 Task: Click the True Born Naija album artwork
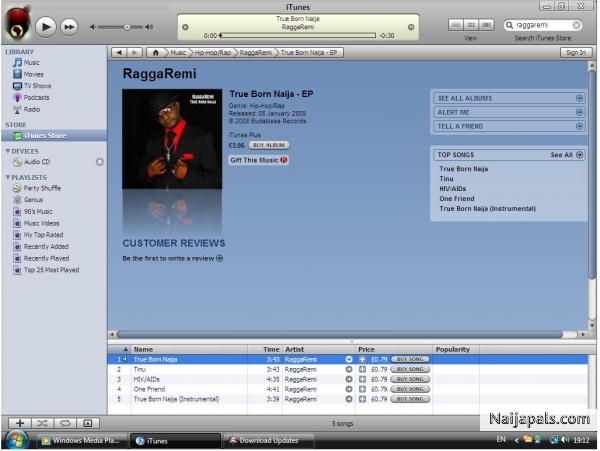[x=172, y=139]
